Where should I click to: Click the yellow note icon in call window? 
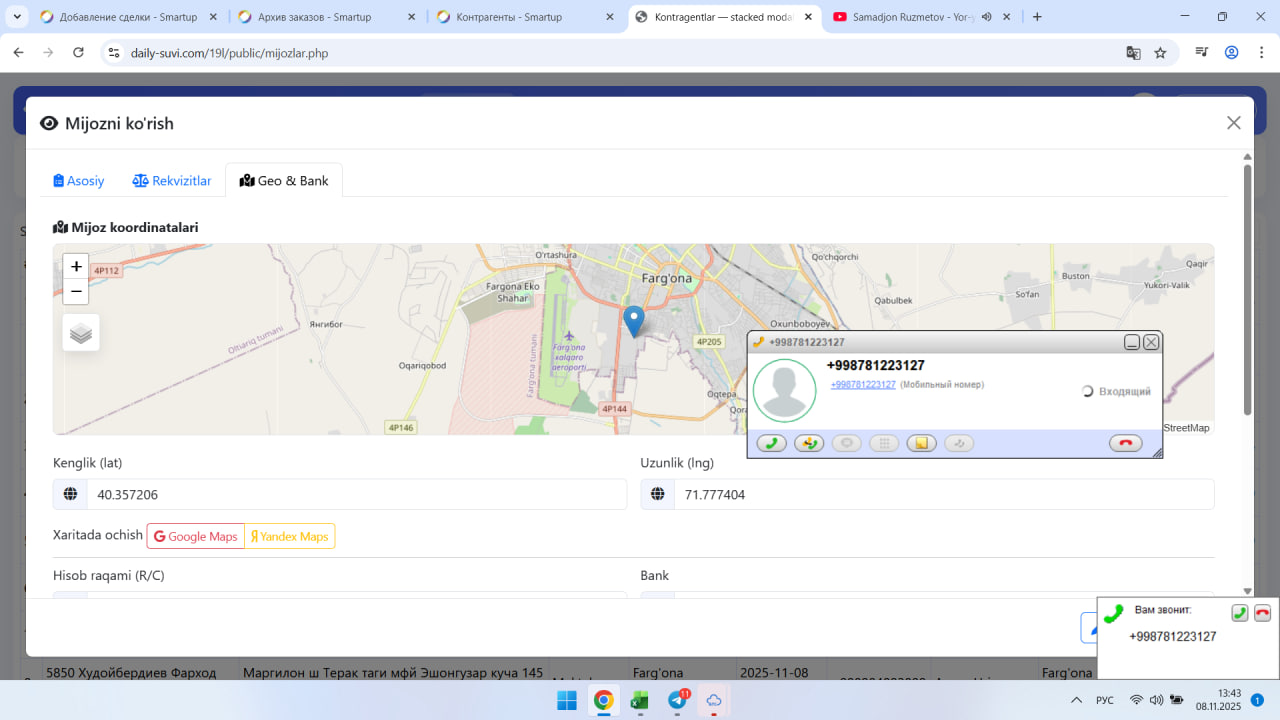pos(921,444)
